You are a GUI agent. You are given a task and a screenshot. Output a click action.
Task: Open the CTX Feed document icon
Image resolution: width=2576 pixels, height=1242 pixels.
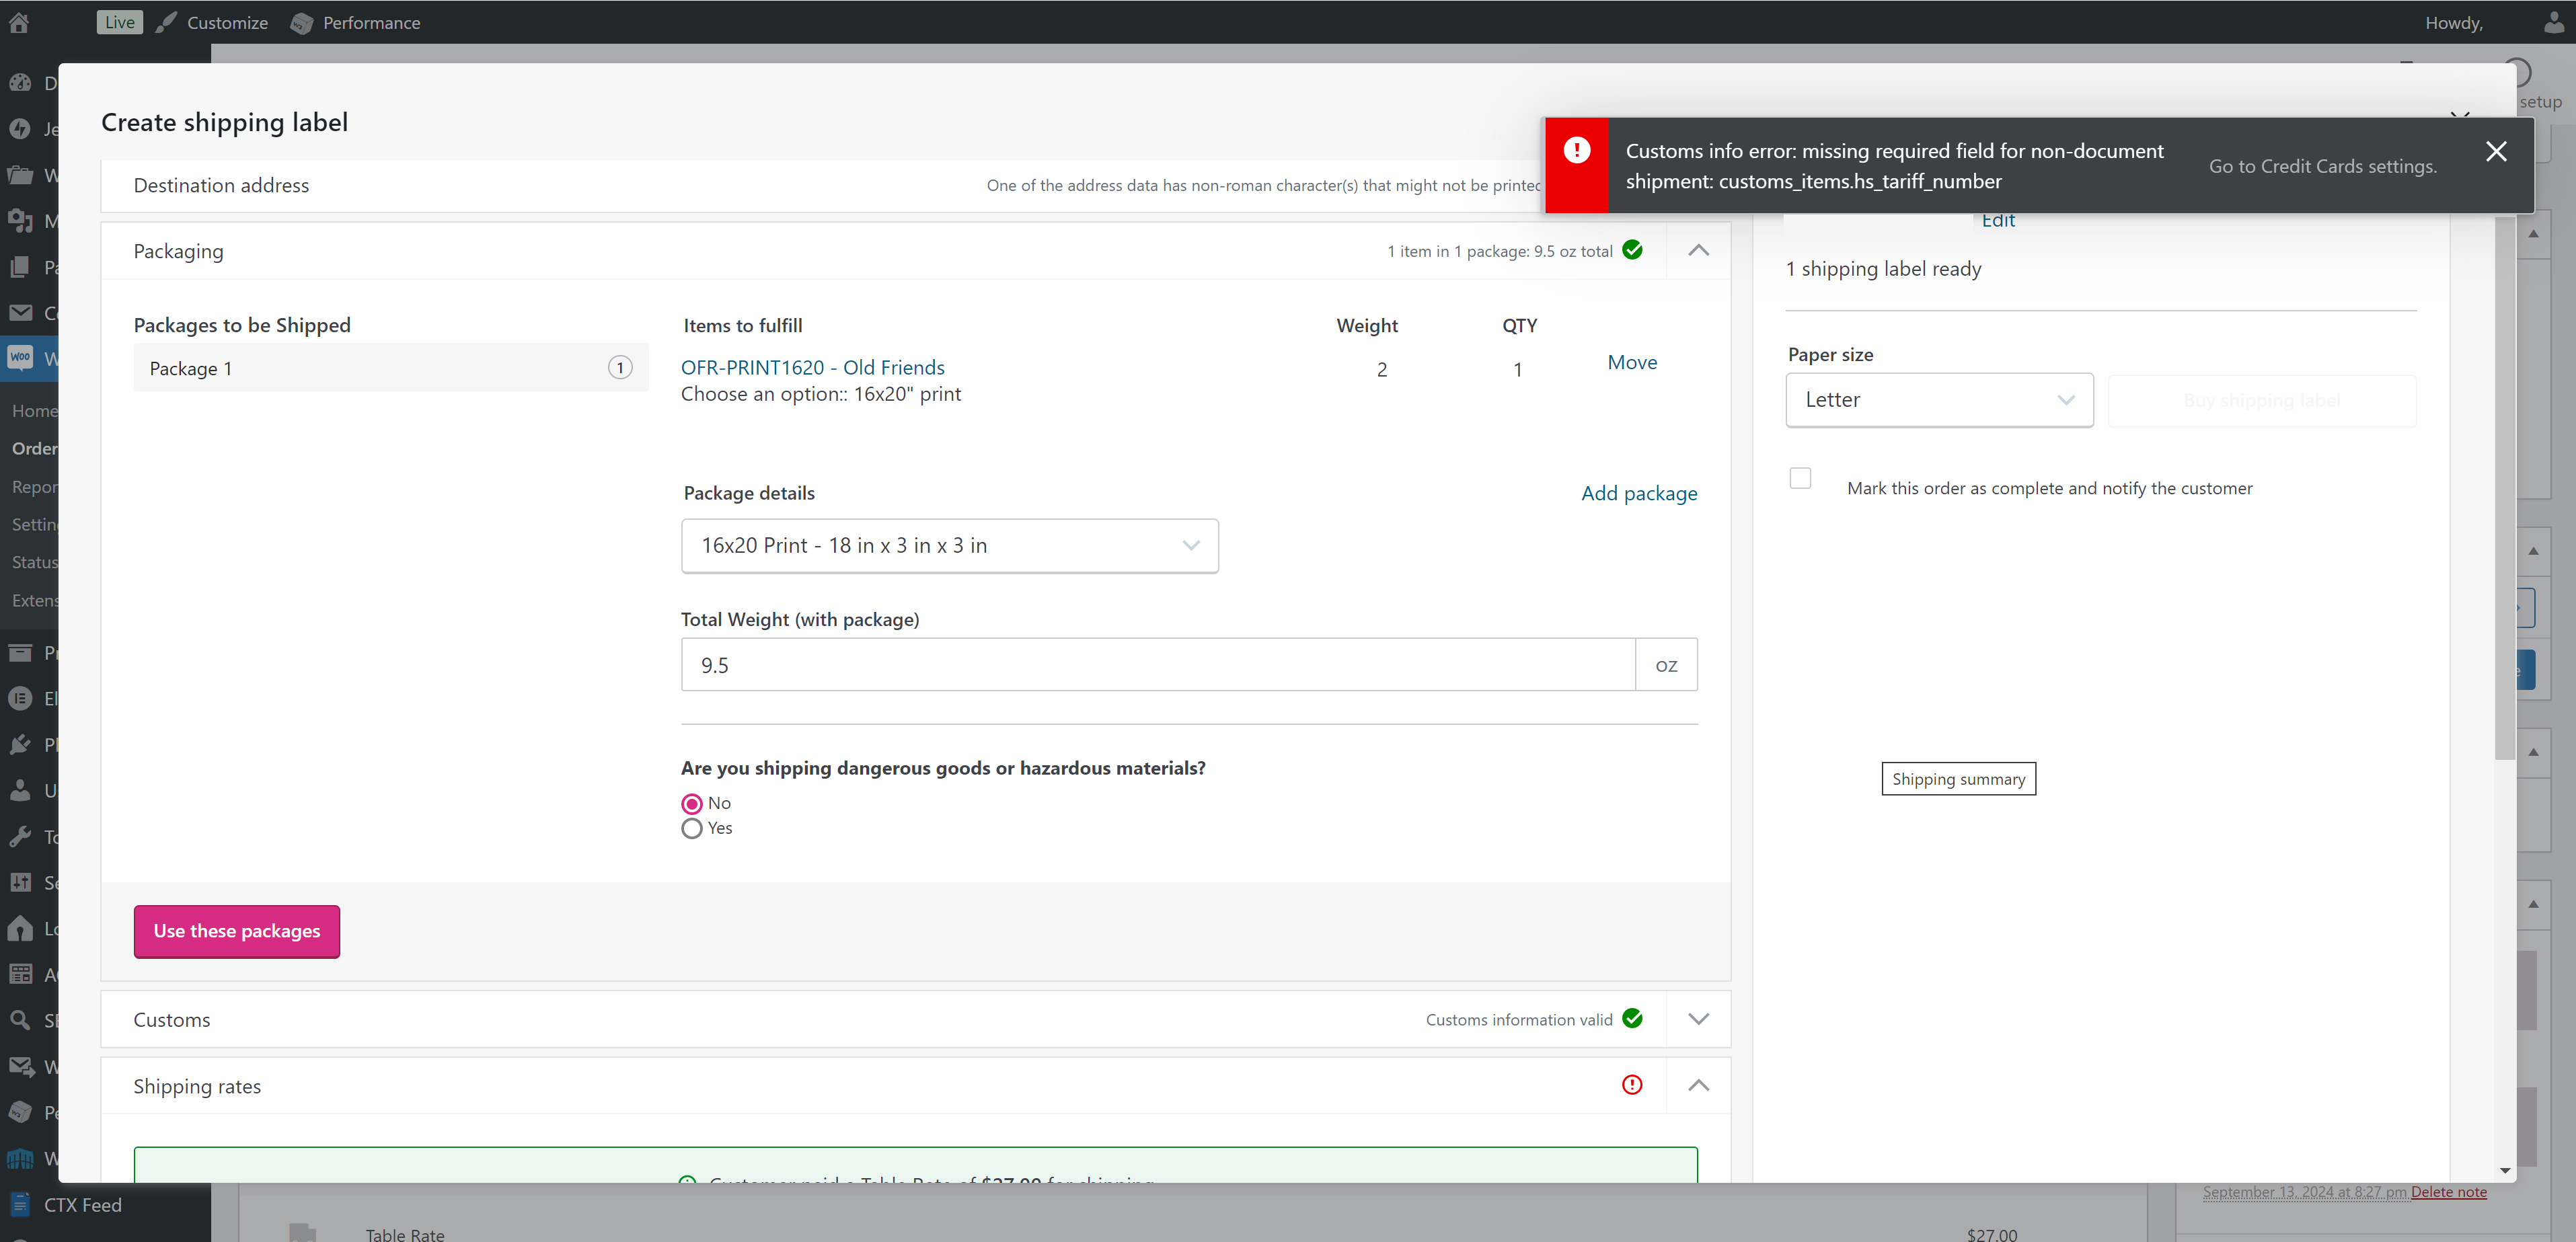pyautogui.click(x=20, y=1205)
